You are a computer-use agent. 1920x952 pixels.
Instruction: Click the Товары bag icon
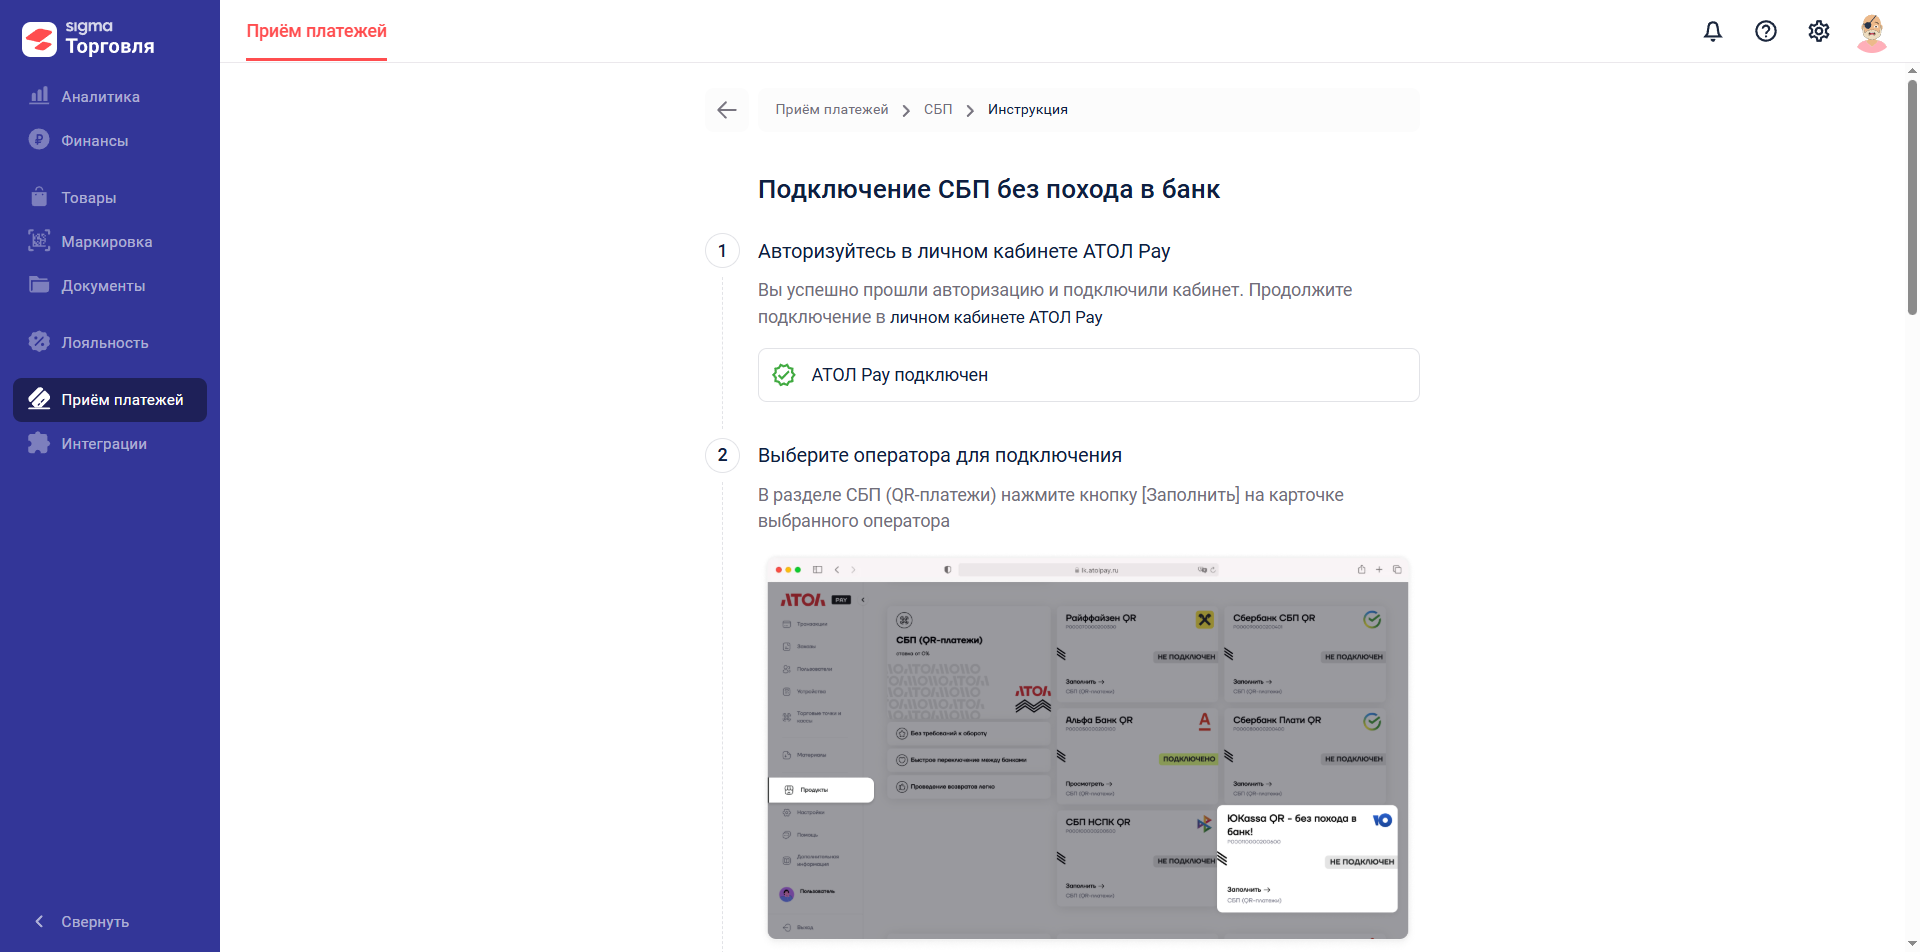coord(39,197)
